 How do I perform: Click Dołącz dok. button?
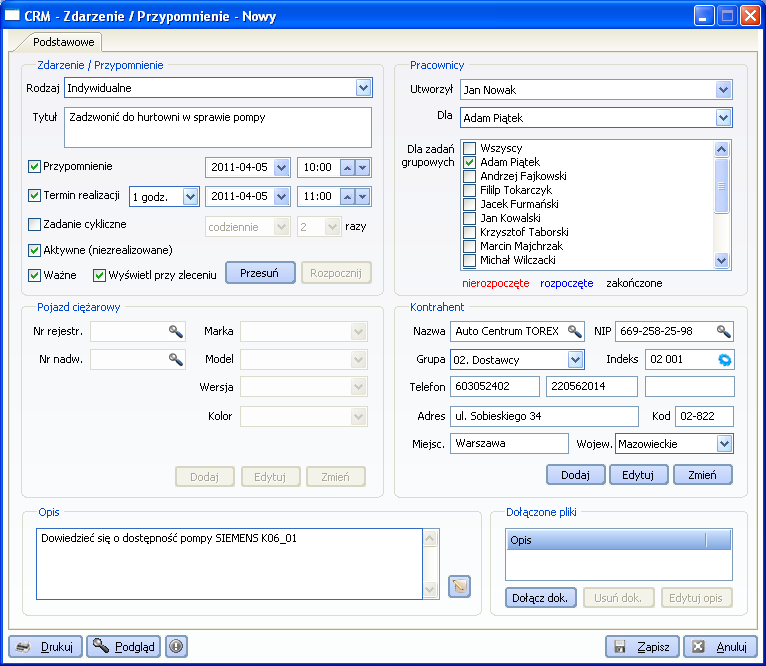[x=540, y=598]
